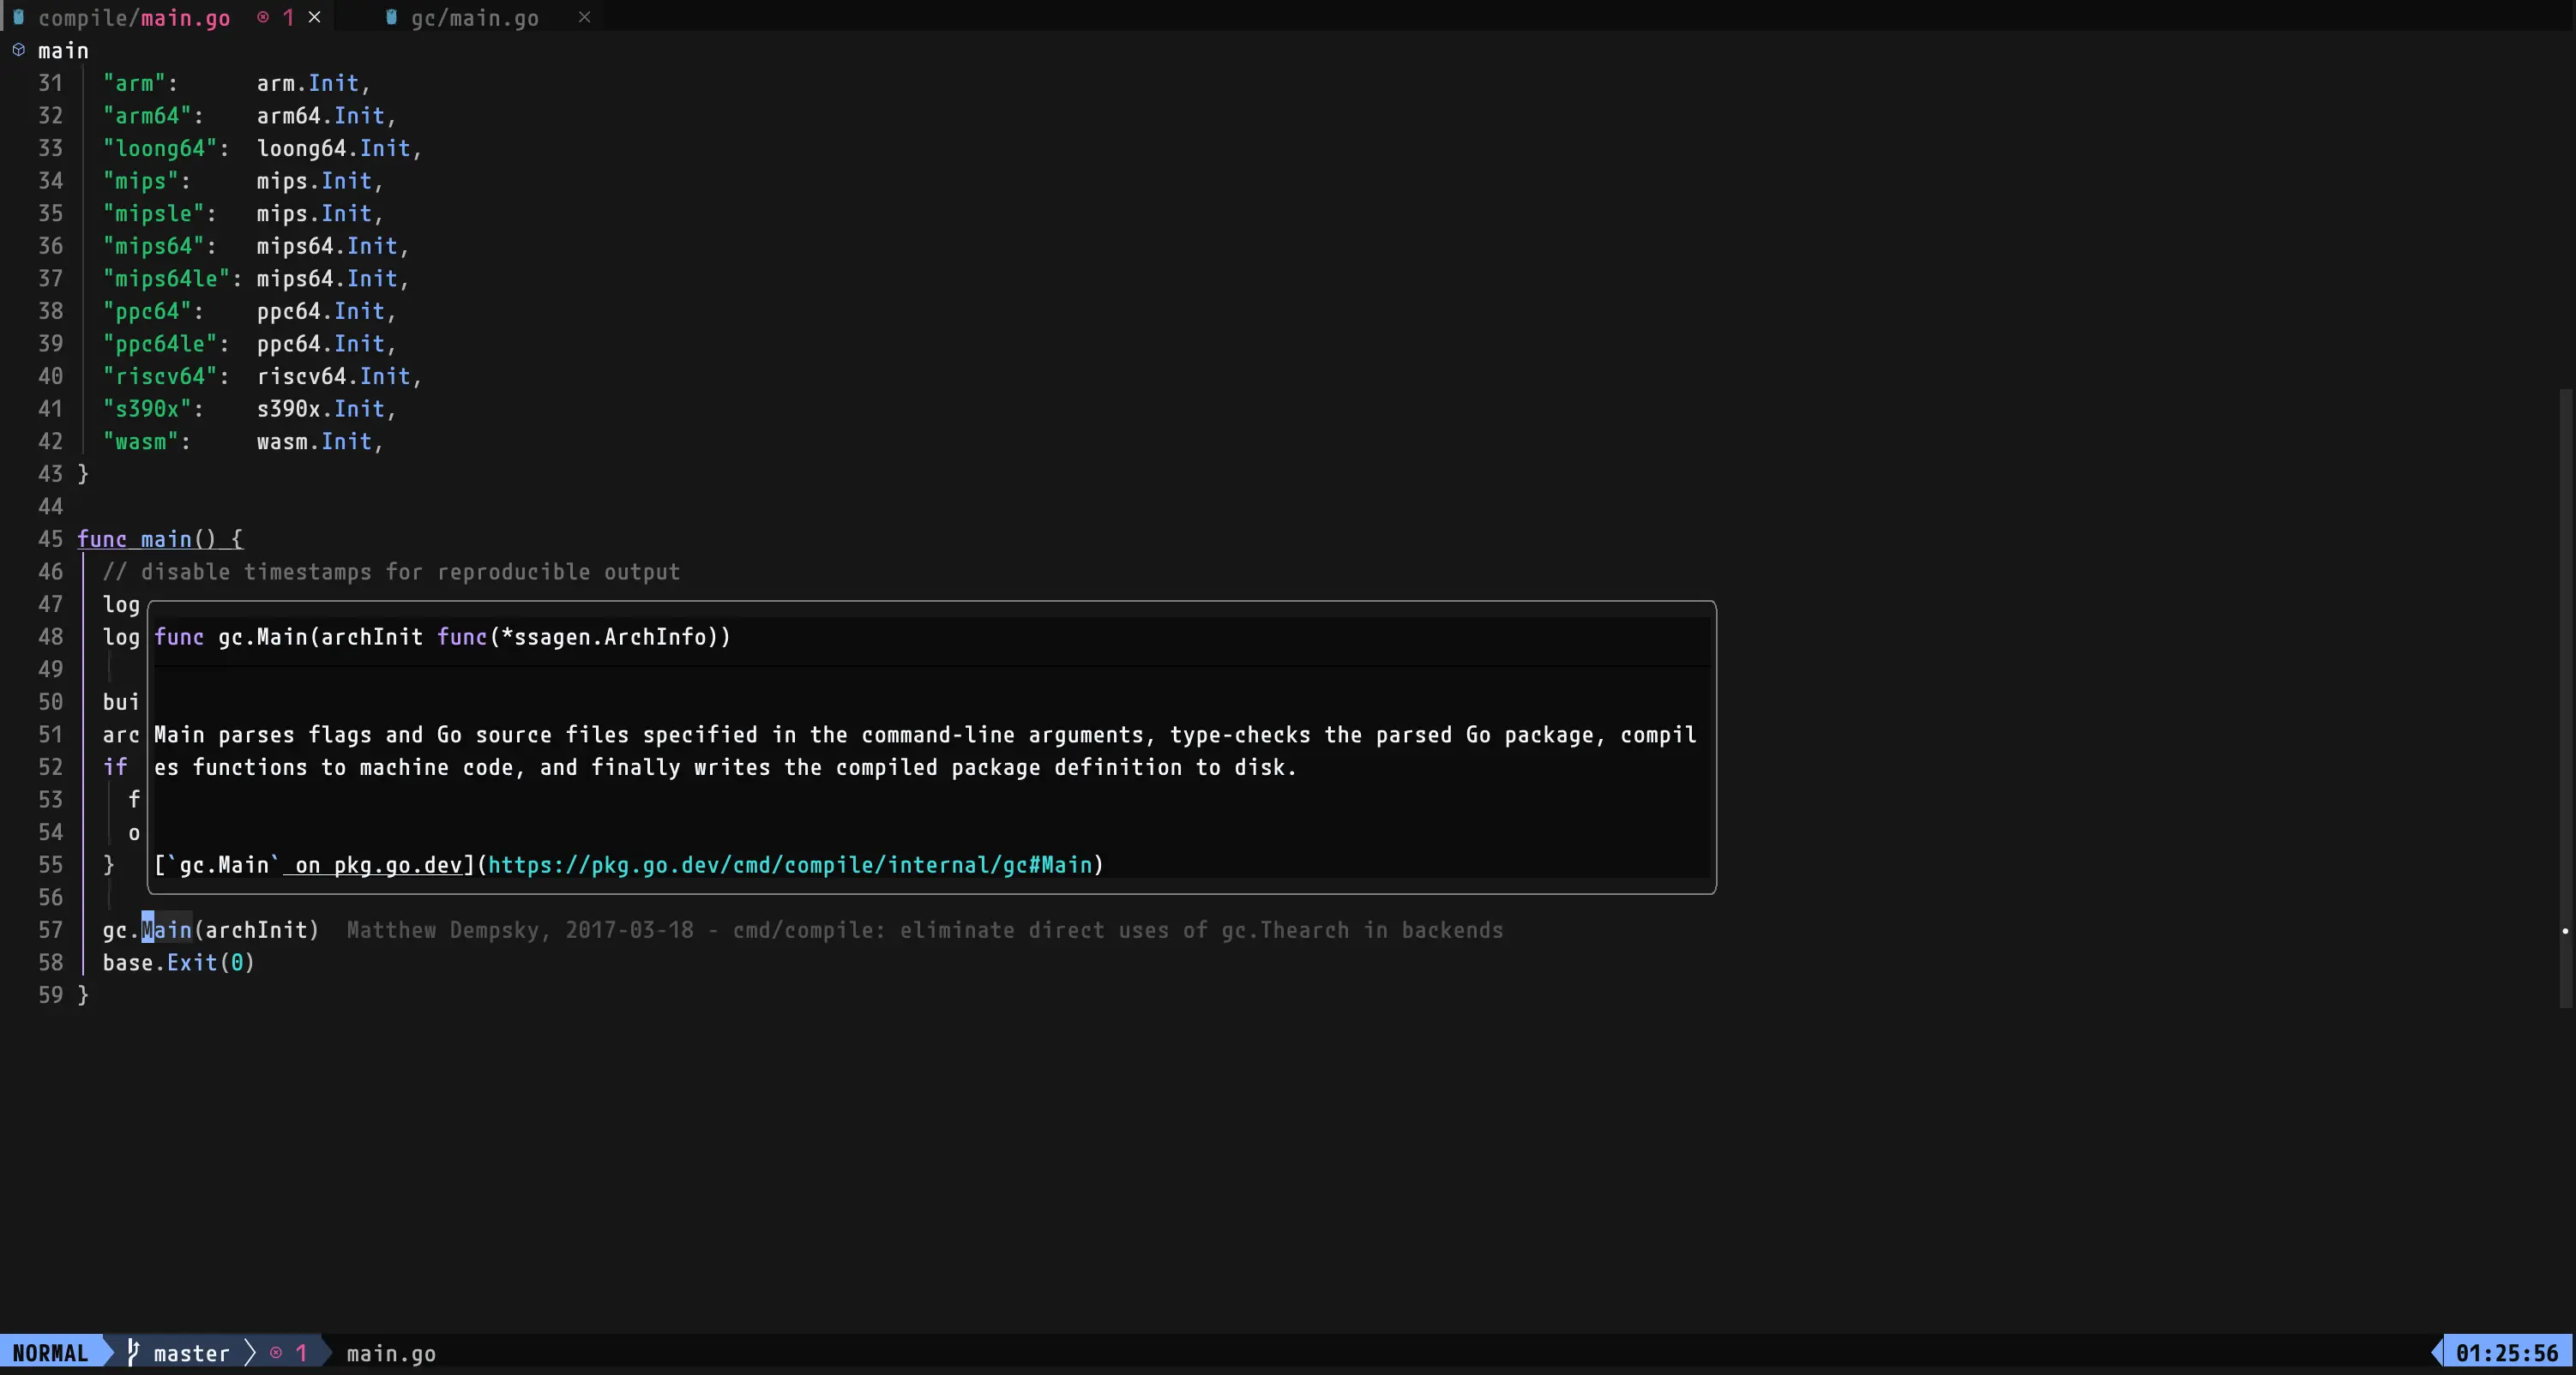
Task: Click the "mips64le" key on line 37
Action: [166, 278]
